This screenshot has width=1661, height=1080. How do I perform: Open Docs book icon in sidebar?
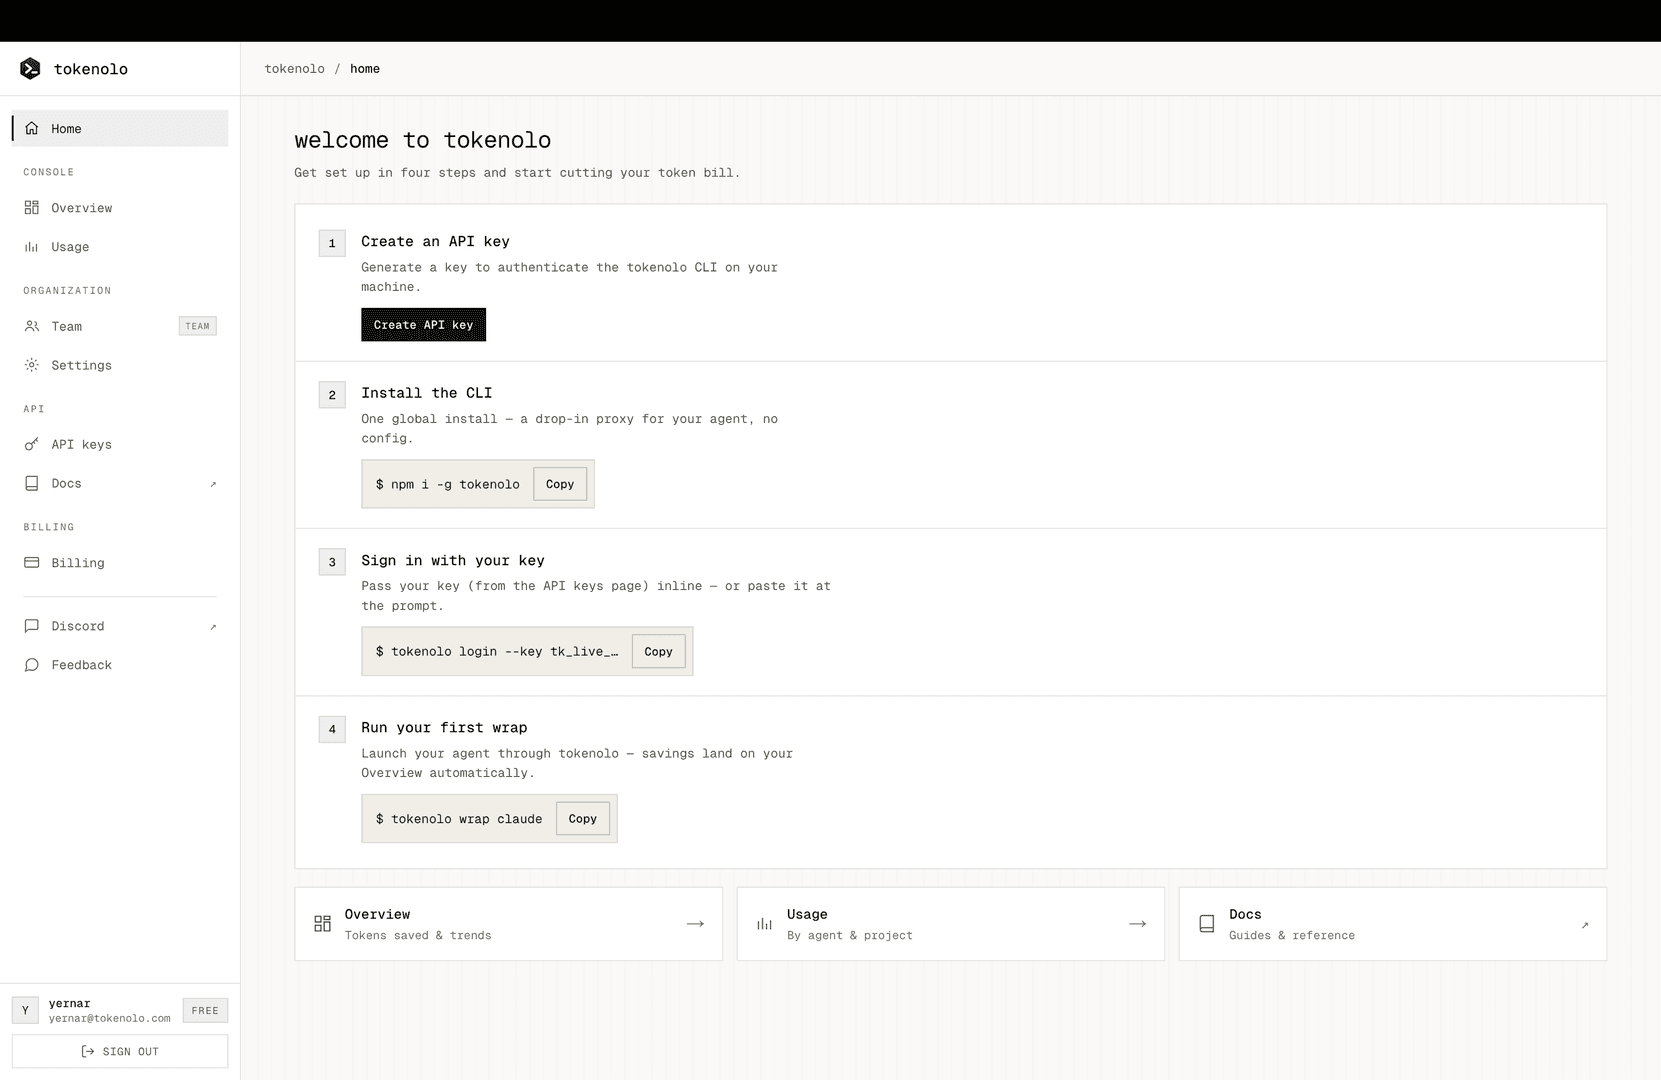click(32, 483)
